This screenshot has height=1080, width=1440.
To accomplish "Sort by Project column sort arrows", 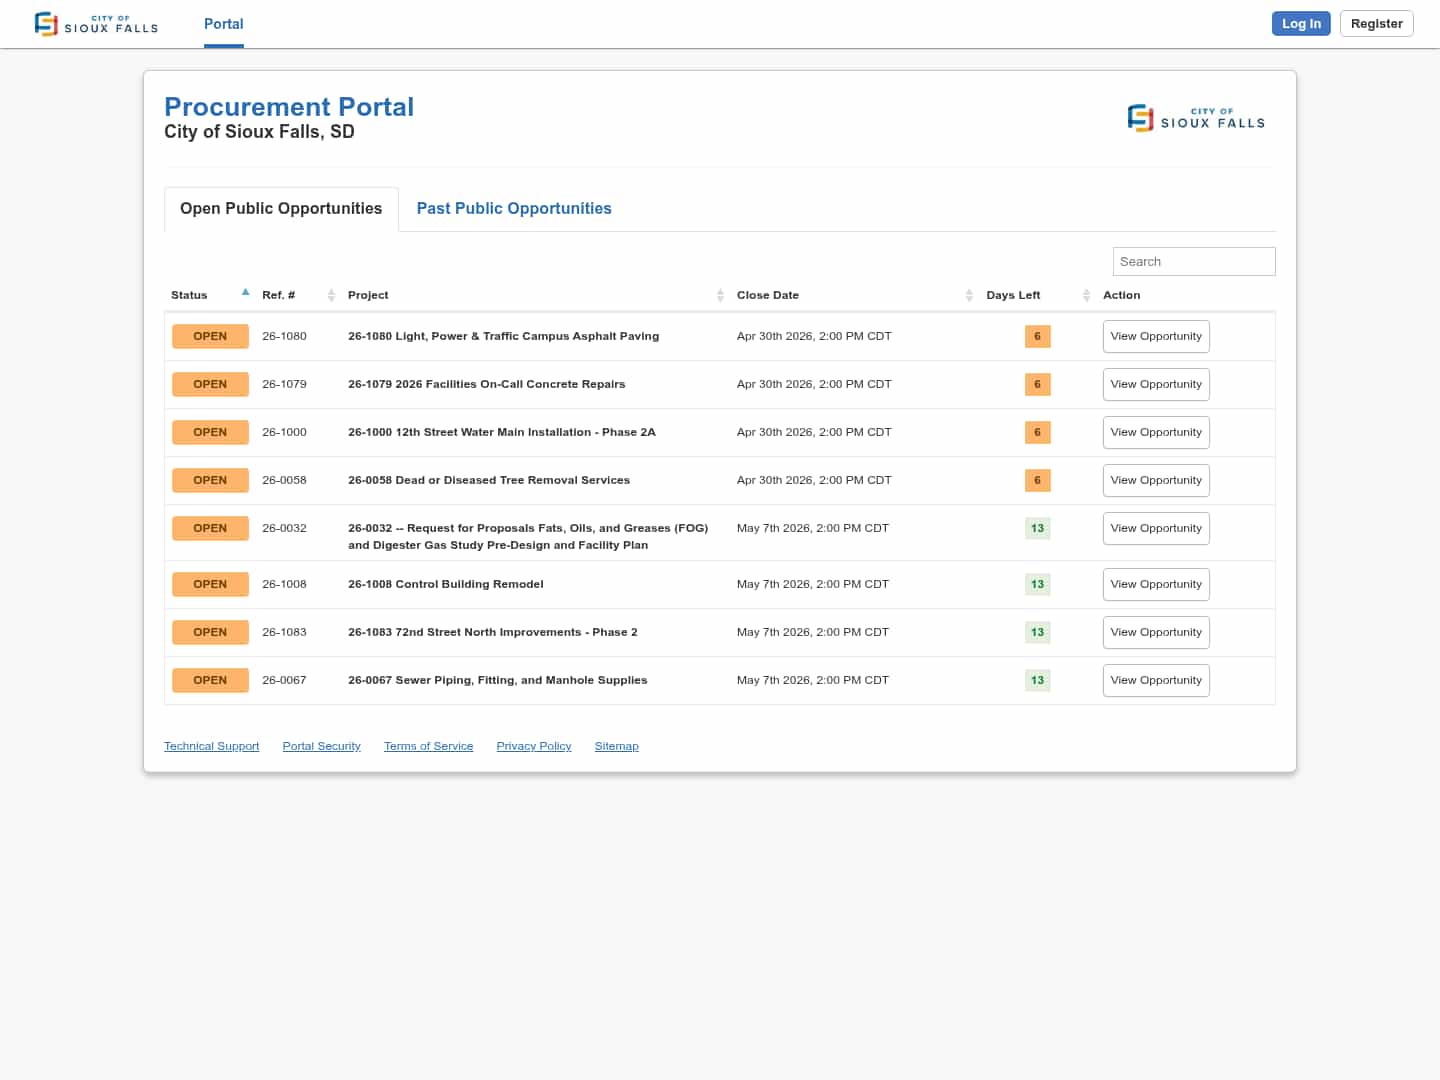I will (720, 295).
